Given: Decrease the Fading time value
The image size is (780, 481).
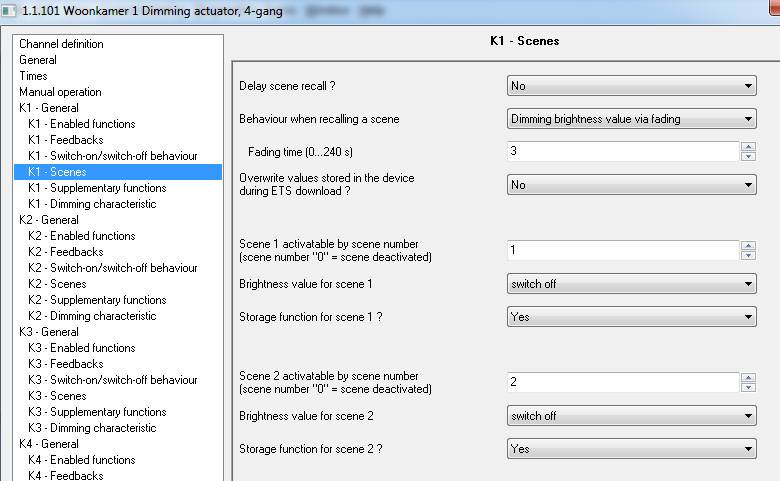Looking at the screenshot, I should (748, 156).
